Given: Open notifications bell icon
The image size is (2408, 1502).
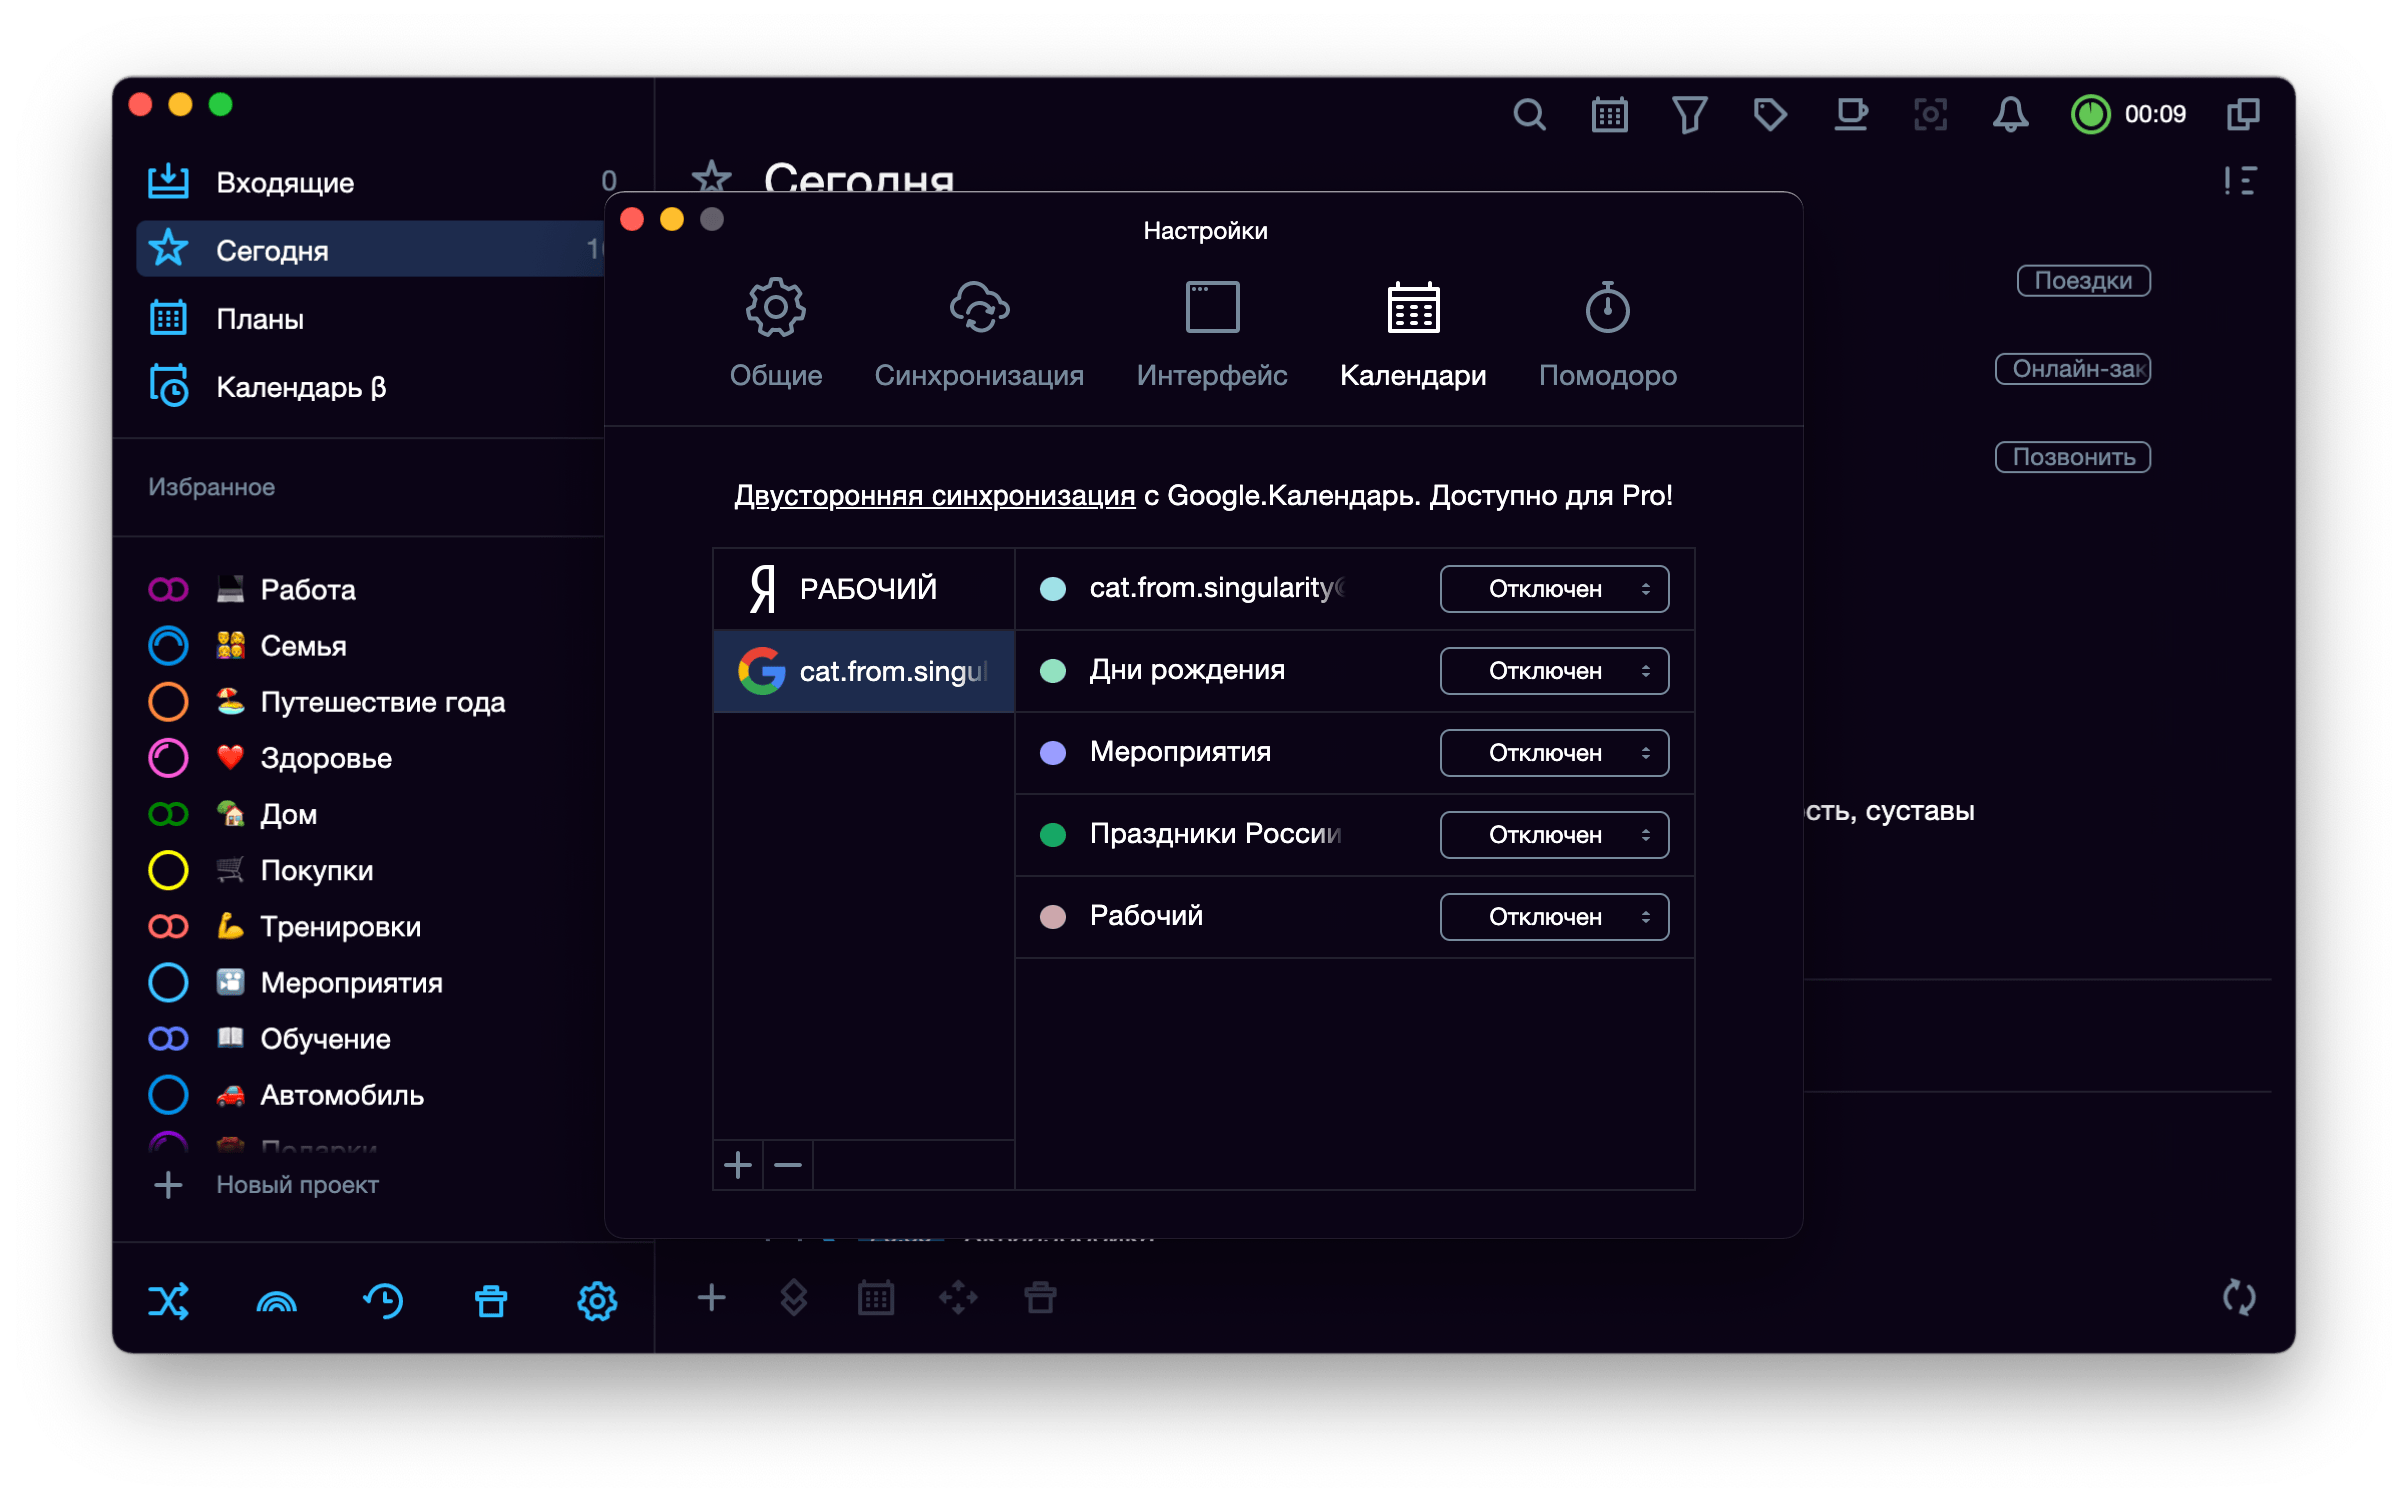Looking at the screenshot, I should pos(2010,115).
